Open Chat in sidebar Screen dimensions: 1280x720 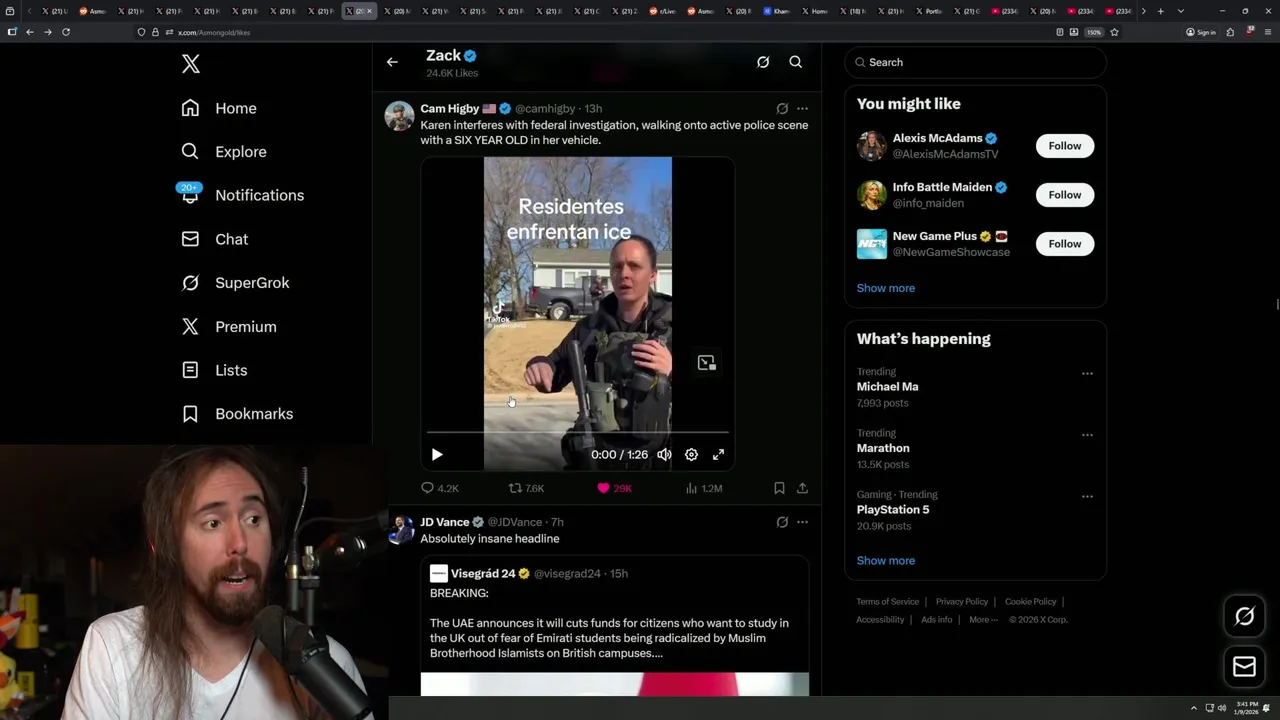click(x=214, y=239)
